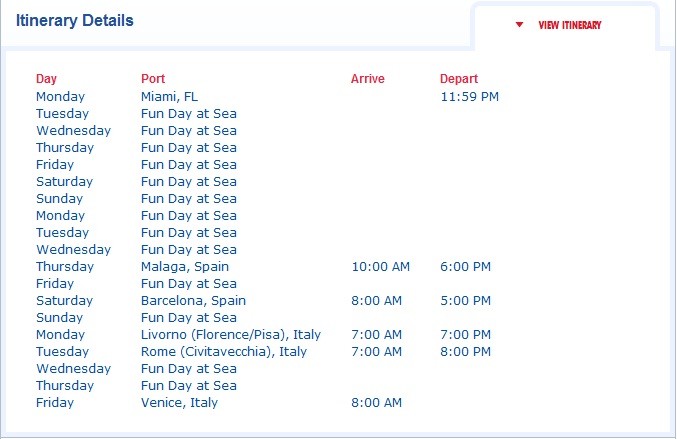Select the Port column header

pos(153,79)
